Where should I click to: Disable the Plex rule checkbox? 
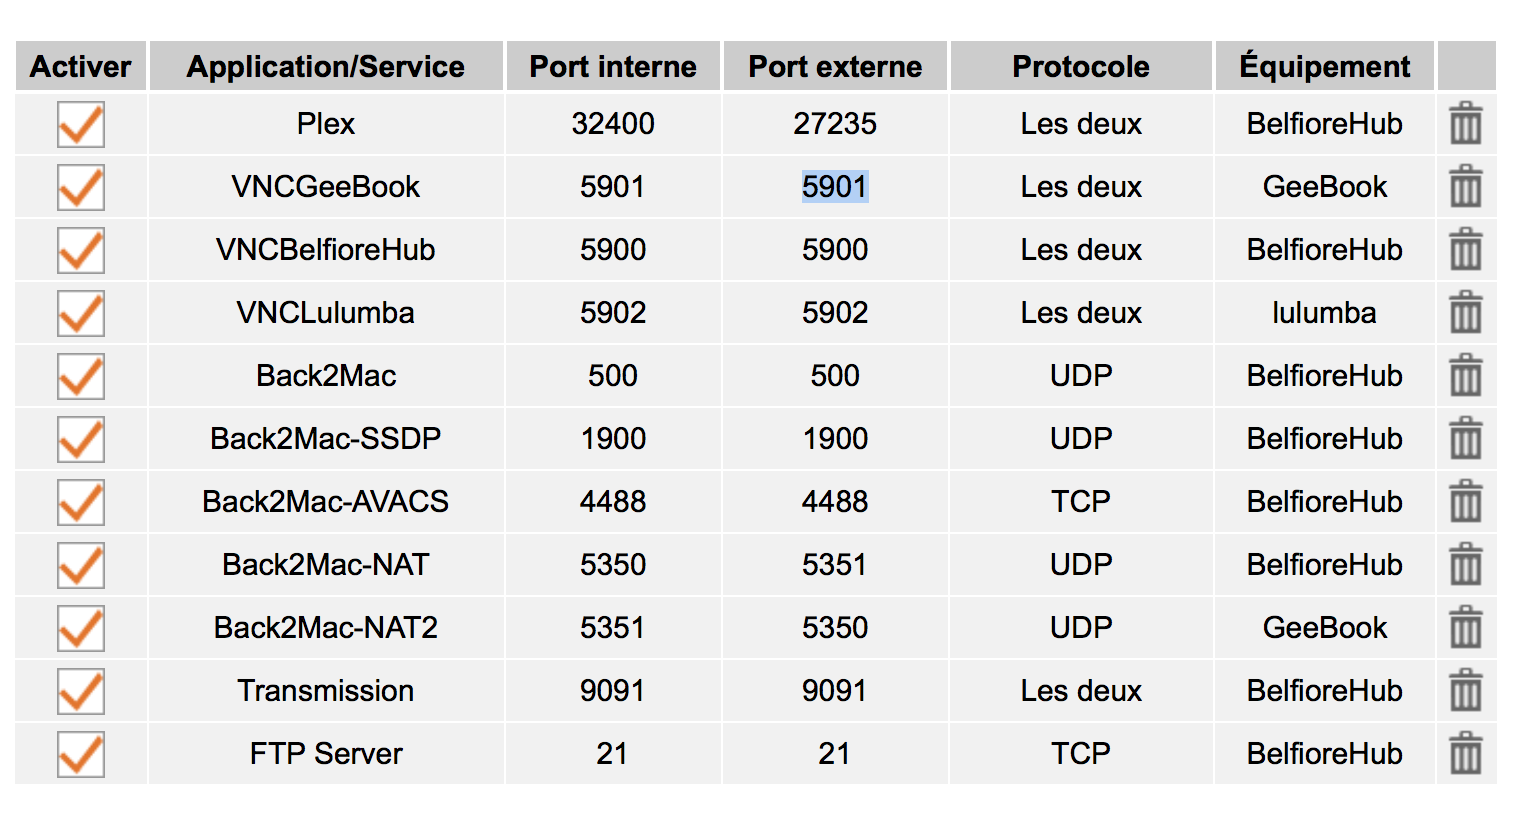(81, 124)
